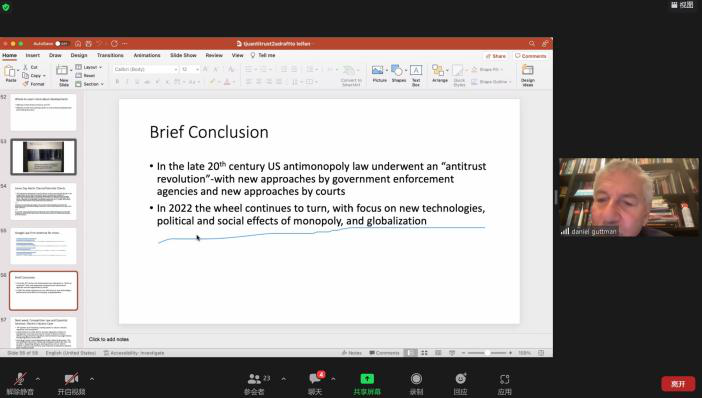The height and width of the screenshot is (398, 702).
Task: Adjust the zoom level slider
Action: [x=487, y=353]
